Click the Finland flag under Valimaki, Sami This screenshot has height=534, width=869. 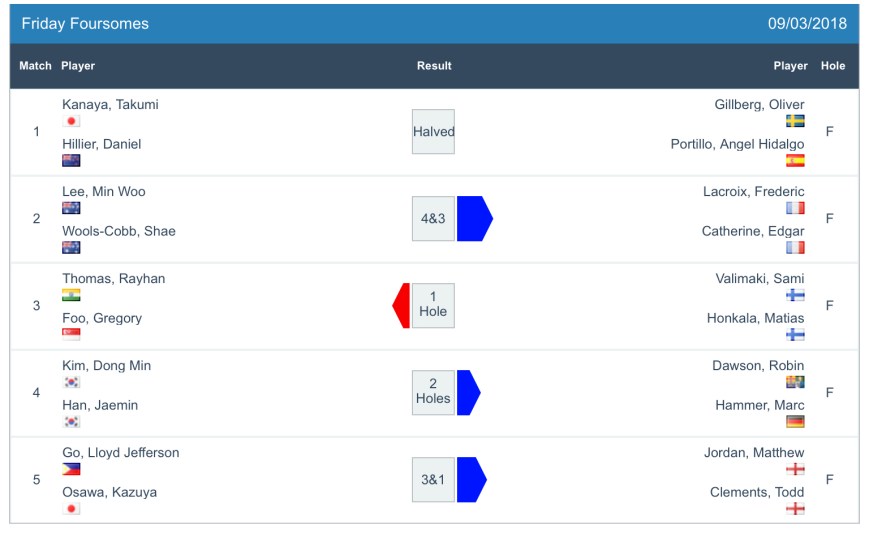tap(795, 295)
